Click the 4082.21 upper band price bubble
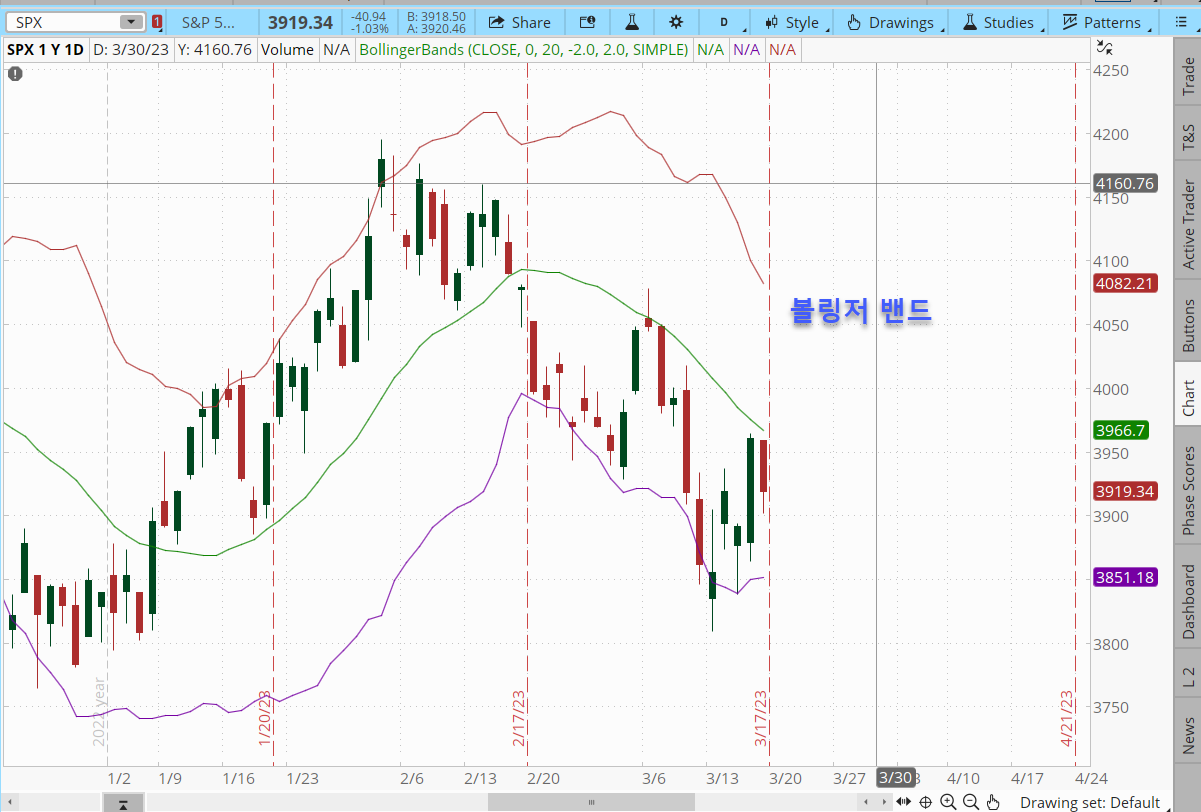Screen dimensions: 1201x812 click(x=1125, y=283)
